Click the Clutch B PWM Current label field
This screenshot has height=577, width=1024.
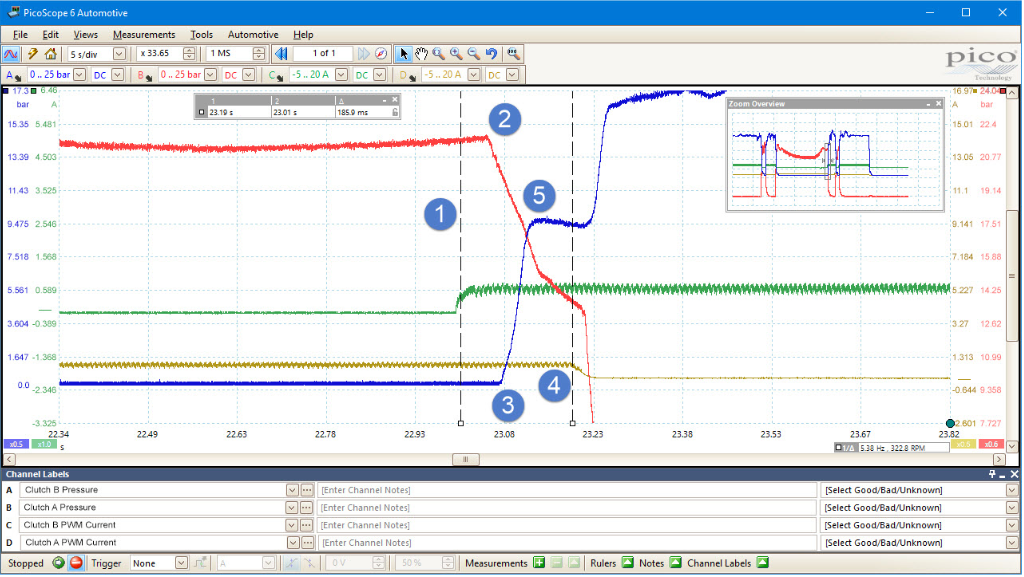pos(153,525)
